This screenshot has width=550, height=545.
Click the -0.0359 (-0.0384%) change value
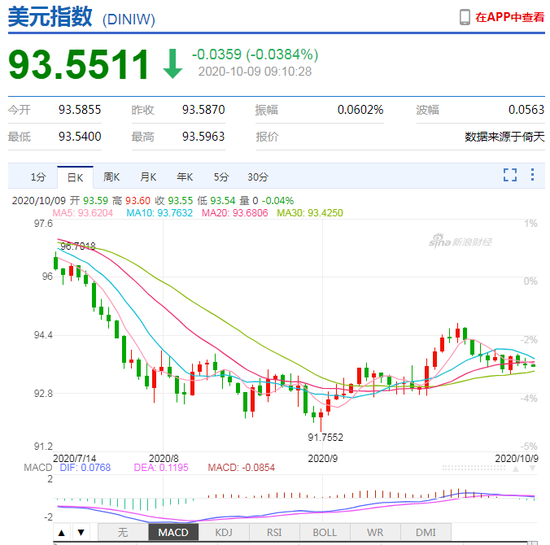coord(255,55)
